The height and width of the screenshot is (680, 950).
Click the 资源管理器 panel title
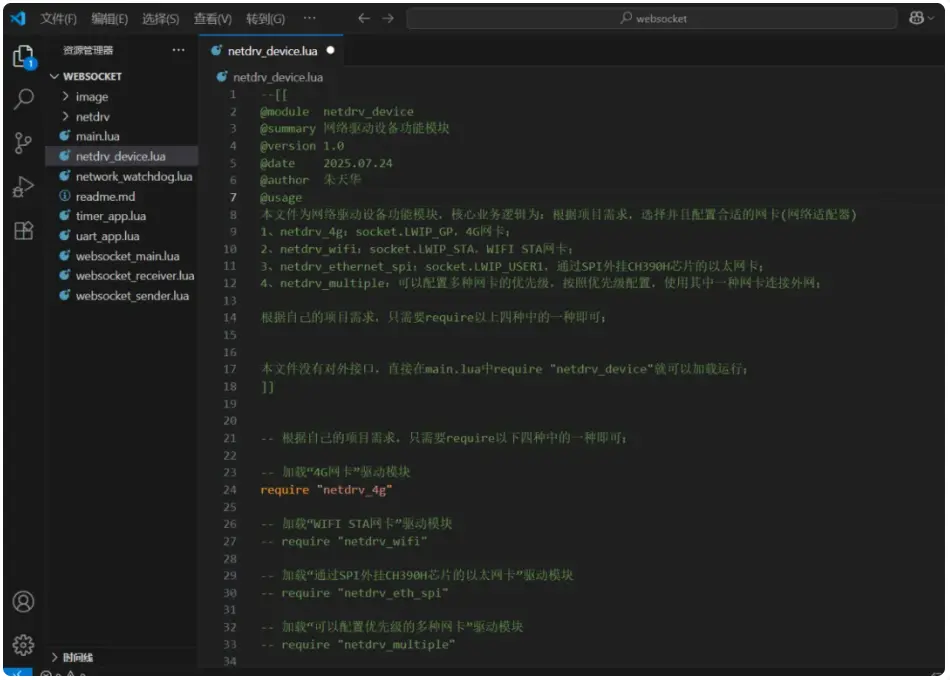tap(88, 50)
